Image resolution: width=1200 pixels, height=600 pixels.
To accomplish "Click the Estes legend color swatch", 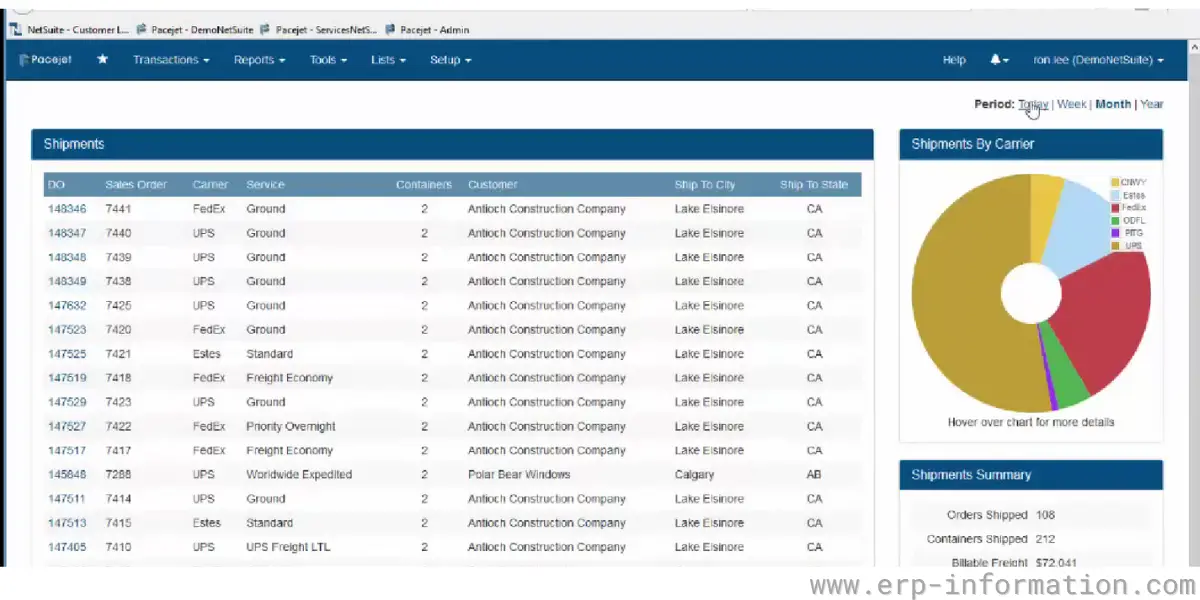I will [1115, 195].
